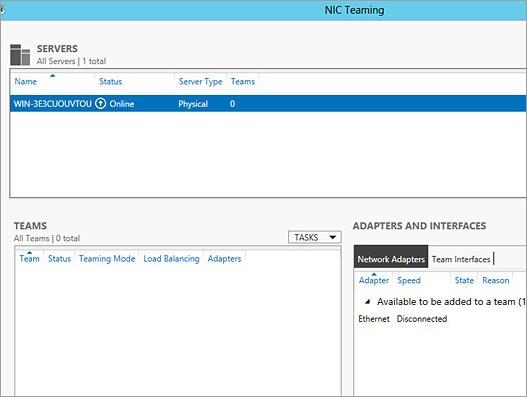Sort servers by Teams column
527x397 pixels.
coord(243,81)
